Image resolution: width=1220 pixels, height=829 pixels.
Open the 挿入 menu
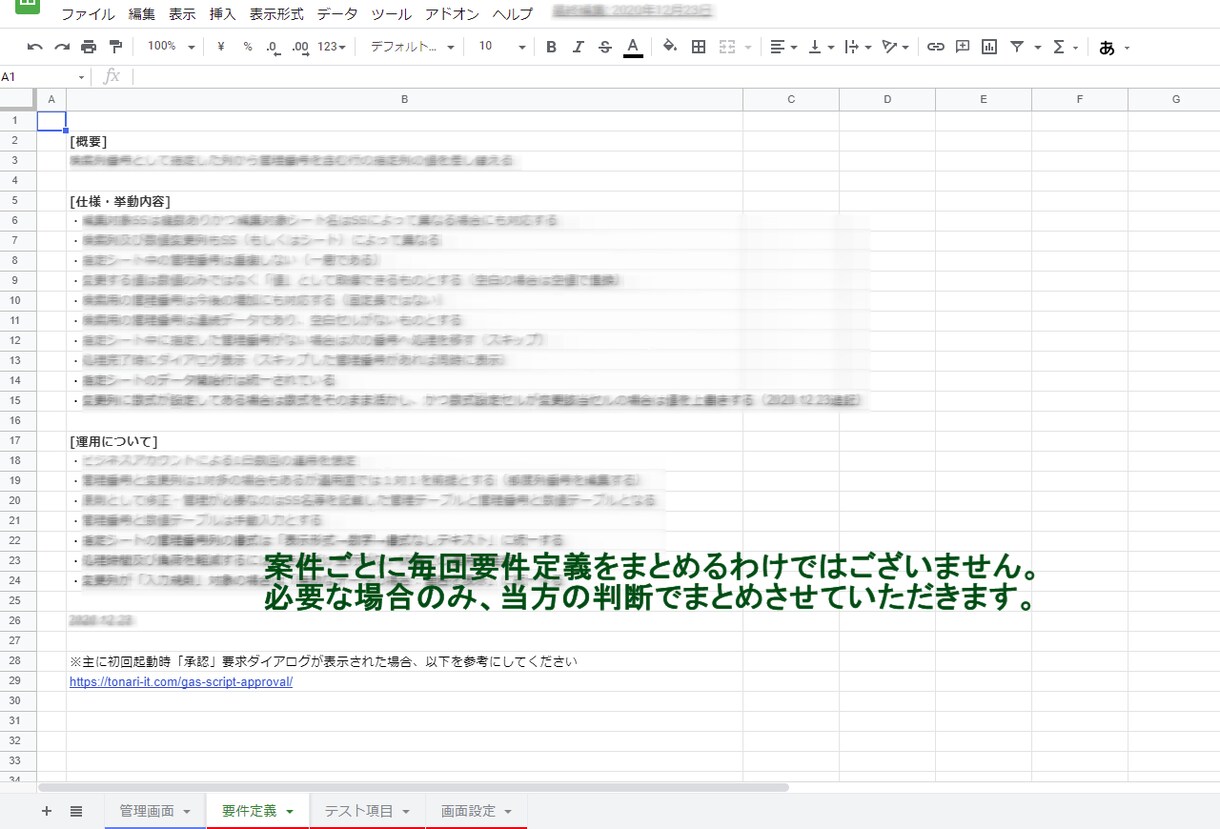222,14
